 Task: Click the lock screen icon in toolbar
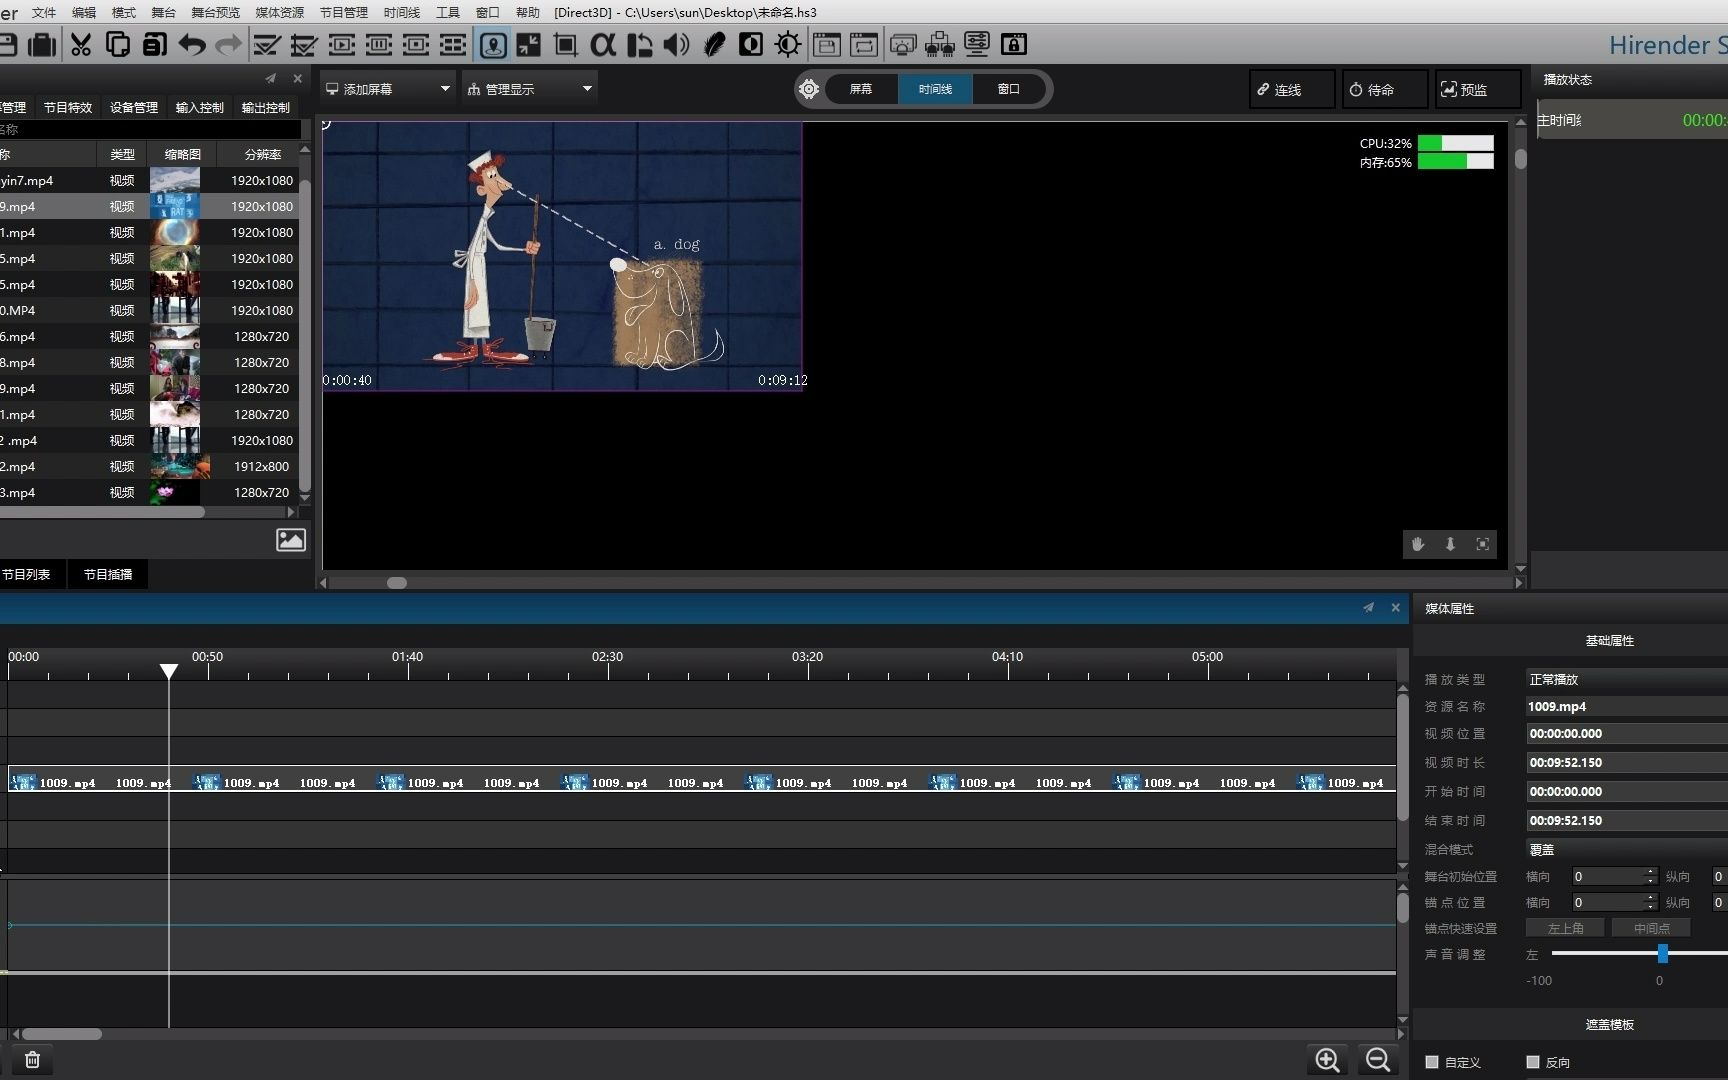click(1014, 45)
